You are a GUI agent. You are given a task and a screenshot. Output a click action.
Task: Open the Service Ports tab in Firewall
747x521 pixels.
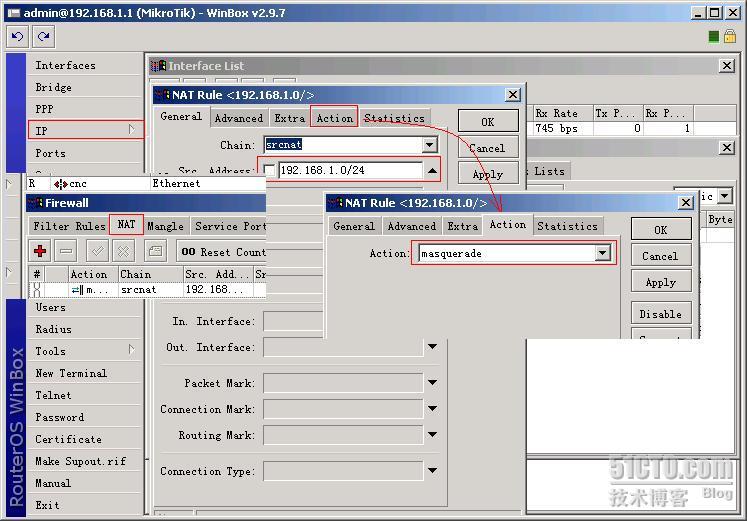(x=229, y=226)
